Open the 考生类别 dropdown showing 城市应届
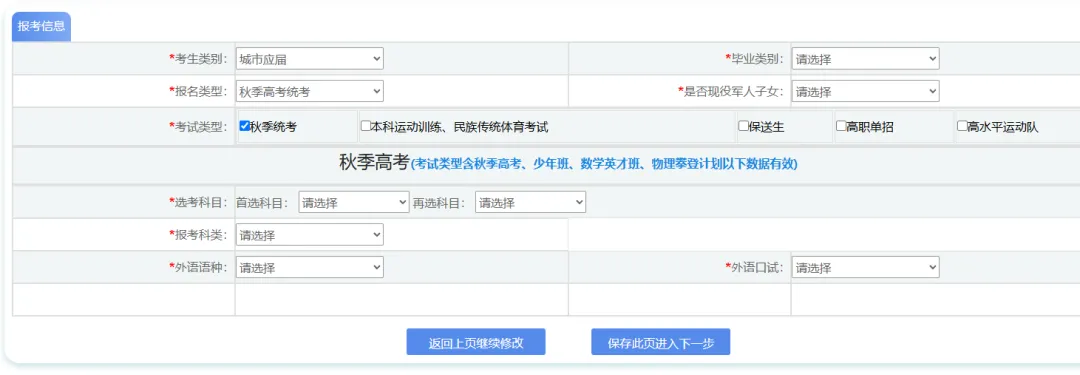The width and height of the screenshot is (1080, 375). pos(309,59)
